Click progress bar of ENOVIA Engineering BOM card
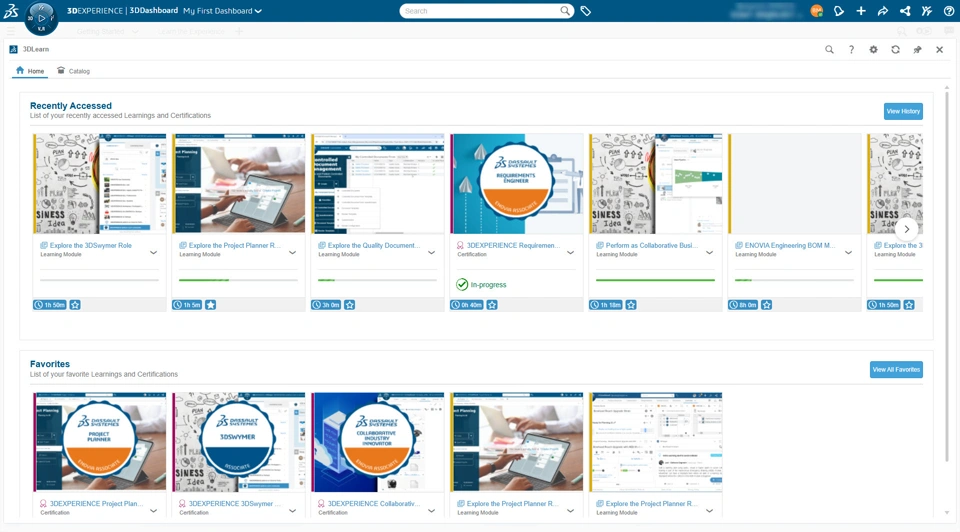The height and width of the screenshot is (532, 960). click(x=794, y=280)
